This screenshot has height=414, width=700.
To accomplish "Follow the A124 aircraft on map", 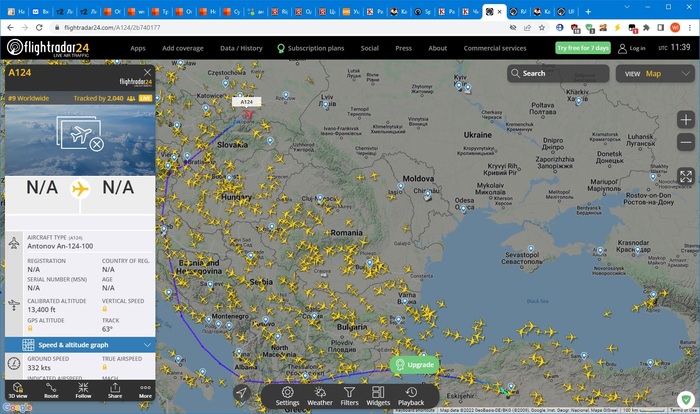I will (83, 390).
